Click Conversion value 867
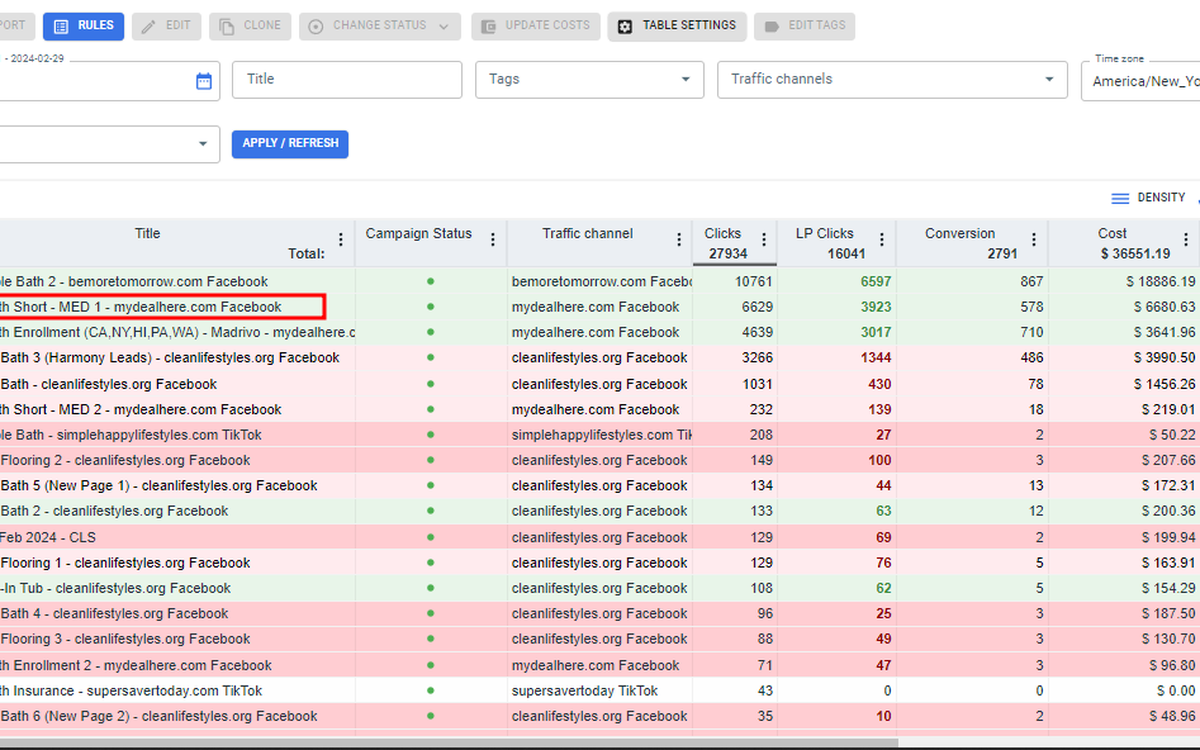The height and width of the screenshot is (750, 1200). [1031, 282]
